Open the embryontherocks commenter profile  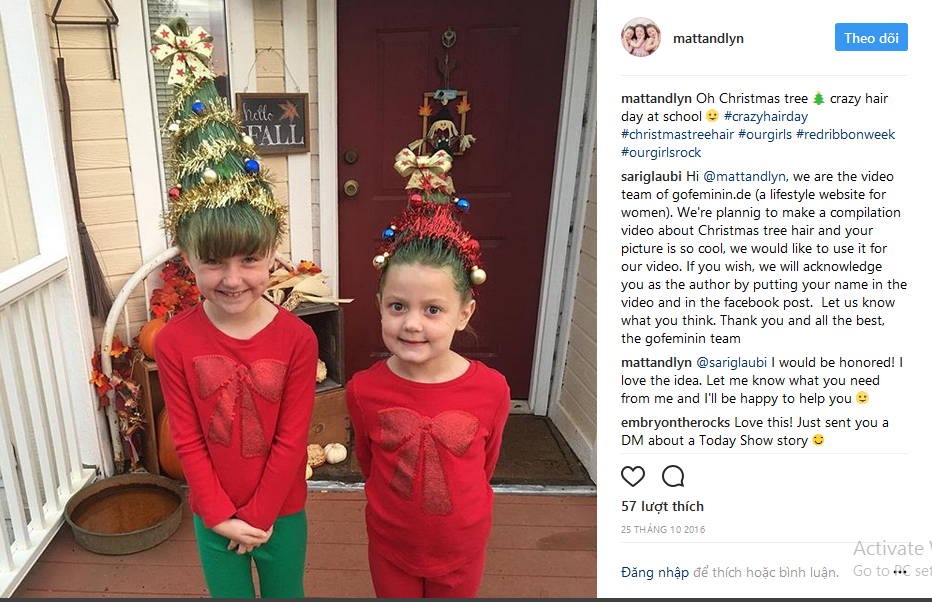[675, 423]
